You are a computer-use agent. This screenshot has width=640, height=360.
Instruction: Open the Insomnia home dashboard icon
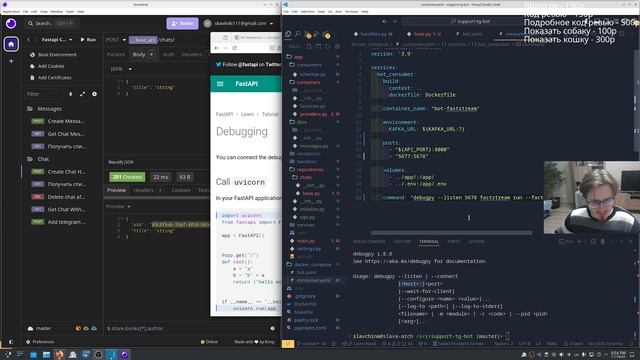tap(11, 44)
